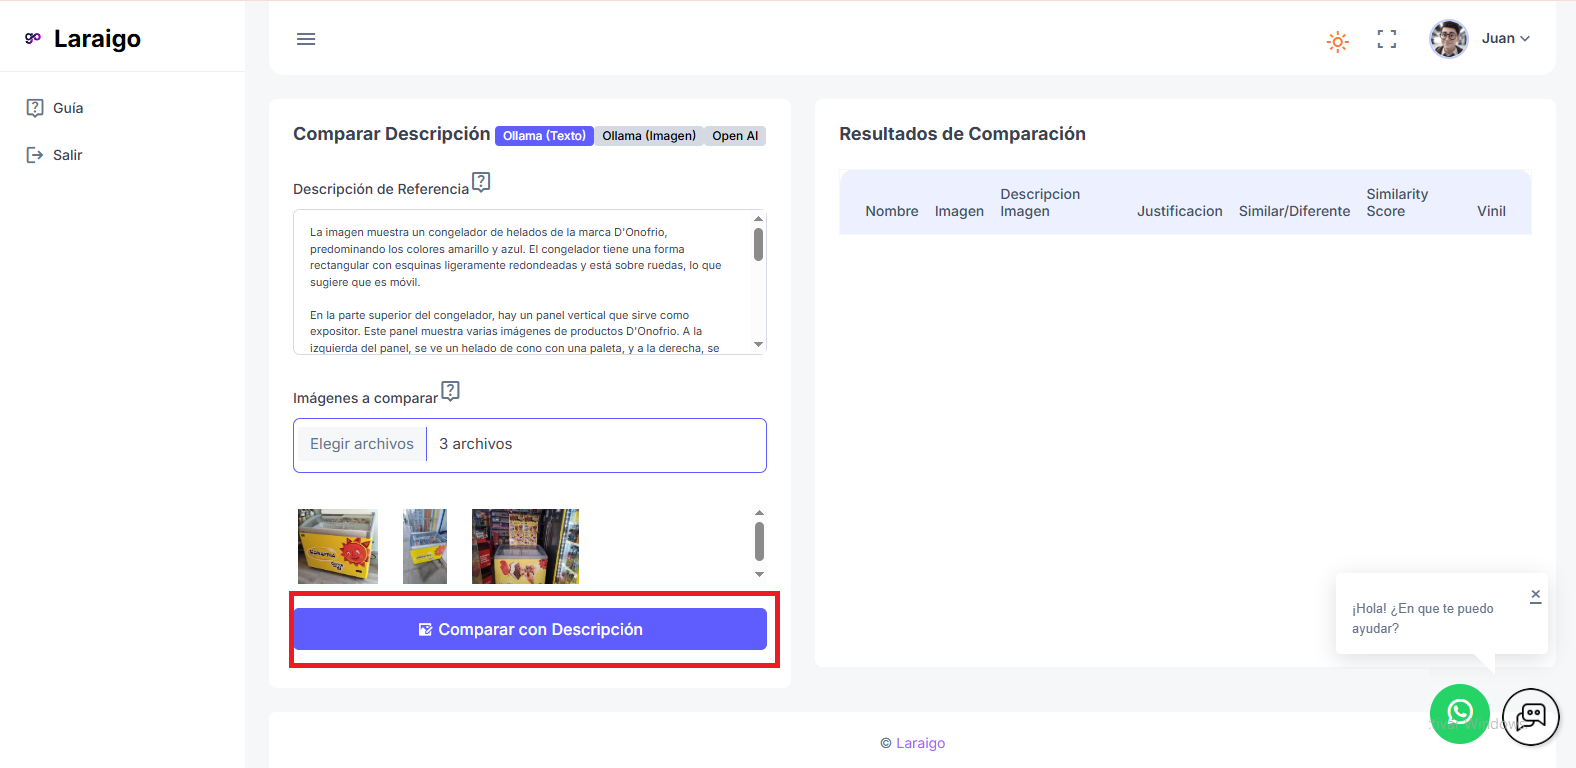
Task: Select the Ollama (Texto) option
Action: pos(544,136)
